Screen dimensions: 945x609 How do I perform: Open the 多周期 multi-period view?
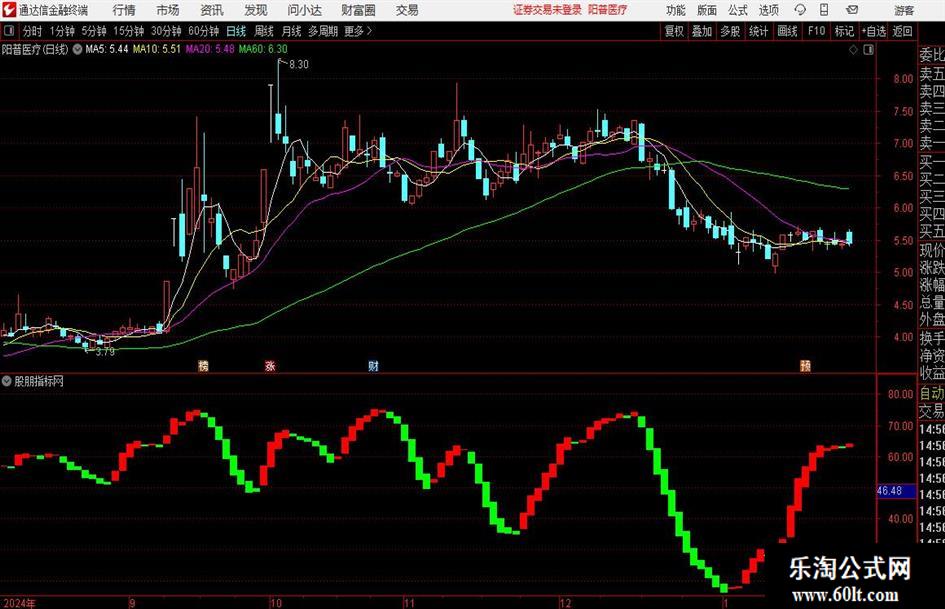coord(323,31)
